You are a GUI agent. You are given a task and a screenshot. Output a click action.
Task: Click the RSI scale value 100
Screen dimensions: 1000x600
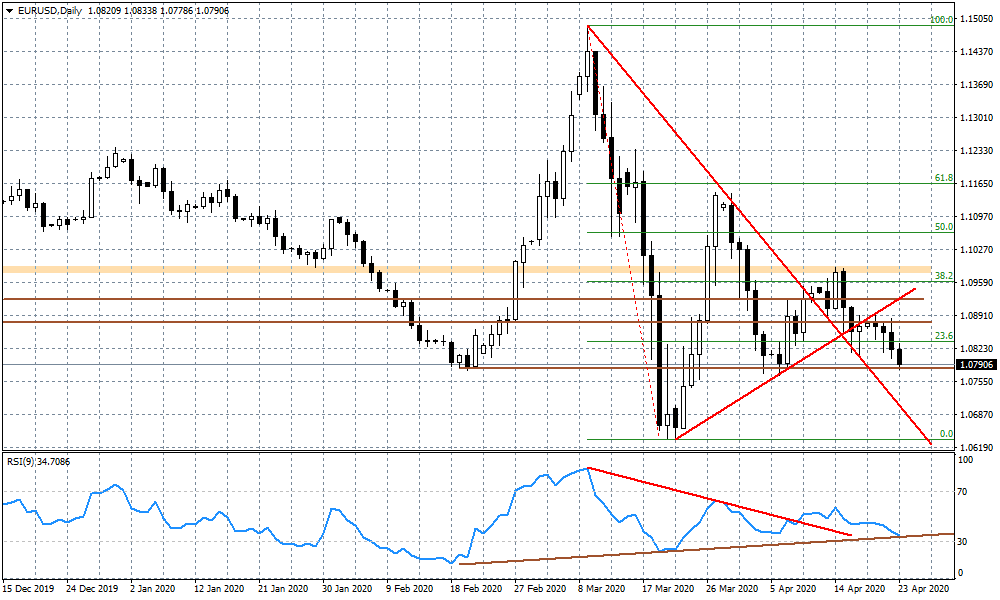(966, 460)
